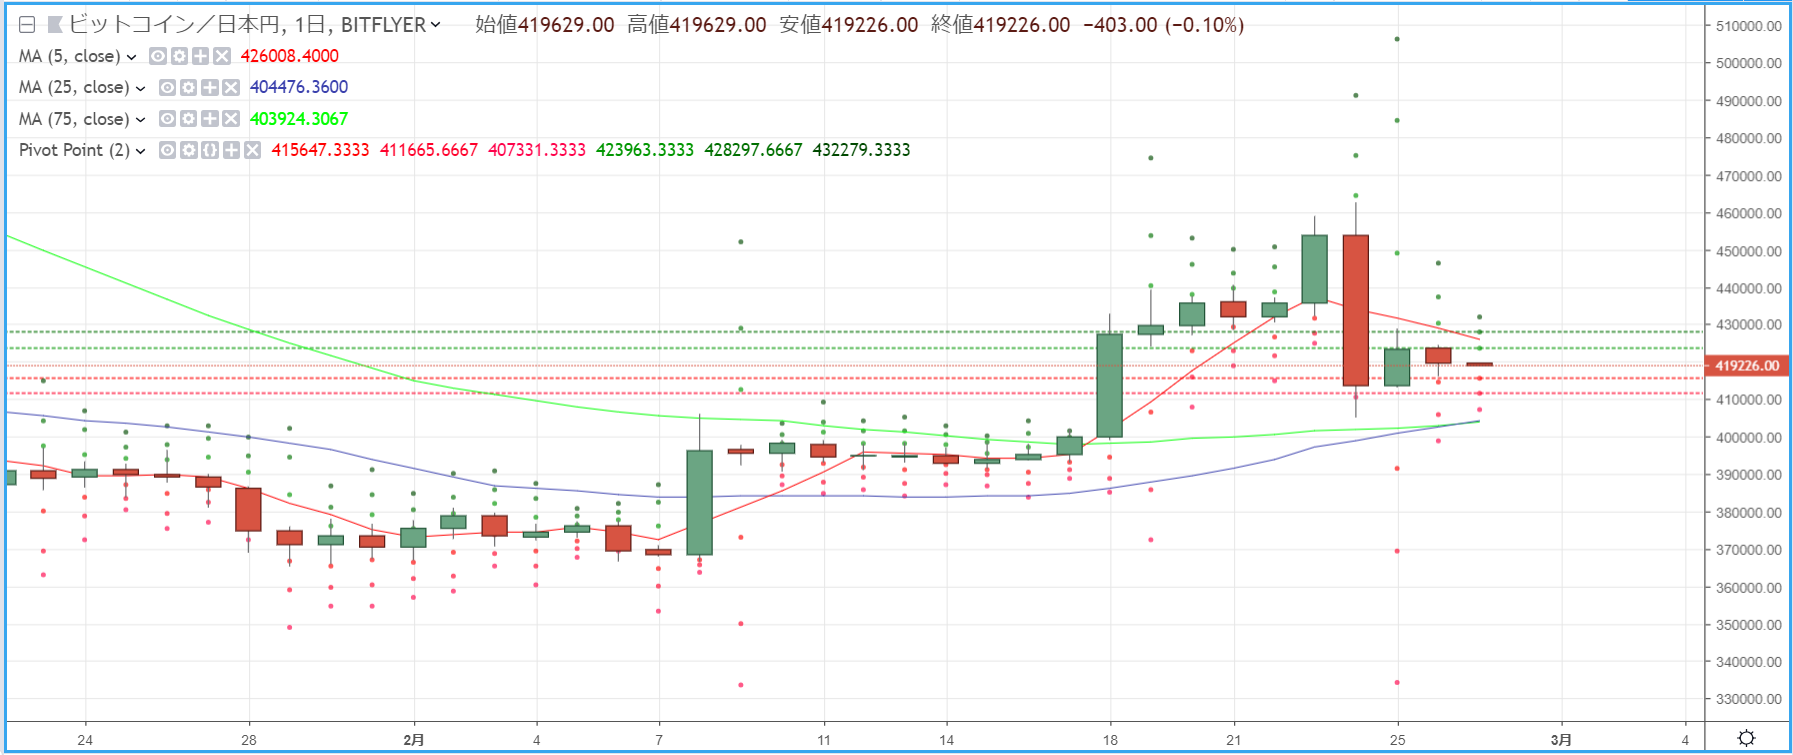The width and height of the screenshot is (1793, 755).
Task: Open the BITFLYER symbol dropdown
Action: tap(435, 25)
